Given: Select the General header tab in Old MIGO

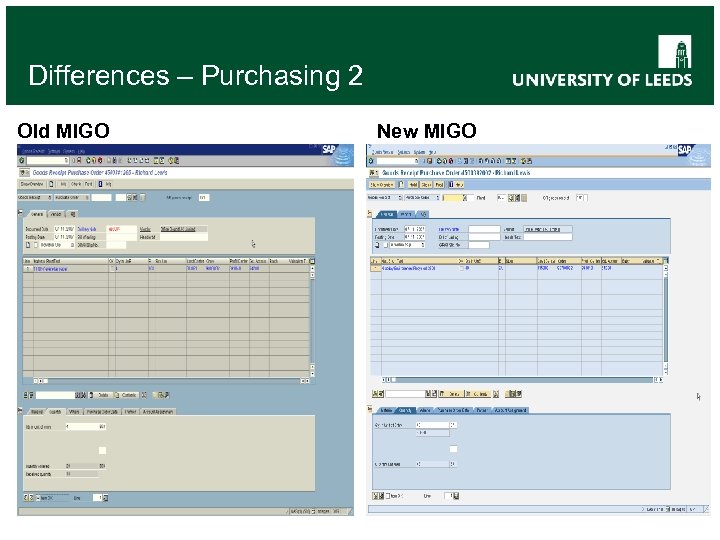Looking at the screenshot, I should (37, 214).
